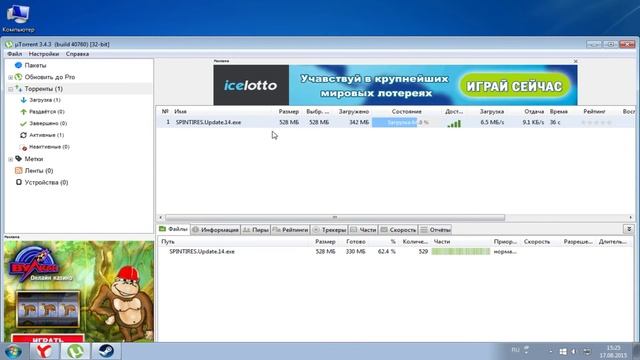Switch to the Рейтинги tab
The height and width of the screenshot is (360, 640).
tap(290, 230)
